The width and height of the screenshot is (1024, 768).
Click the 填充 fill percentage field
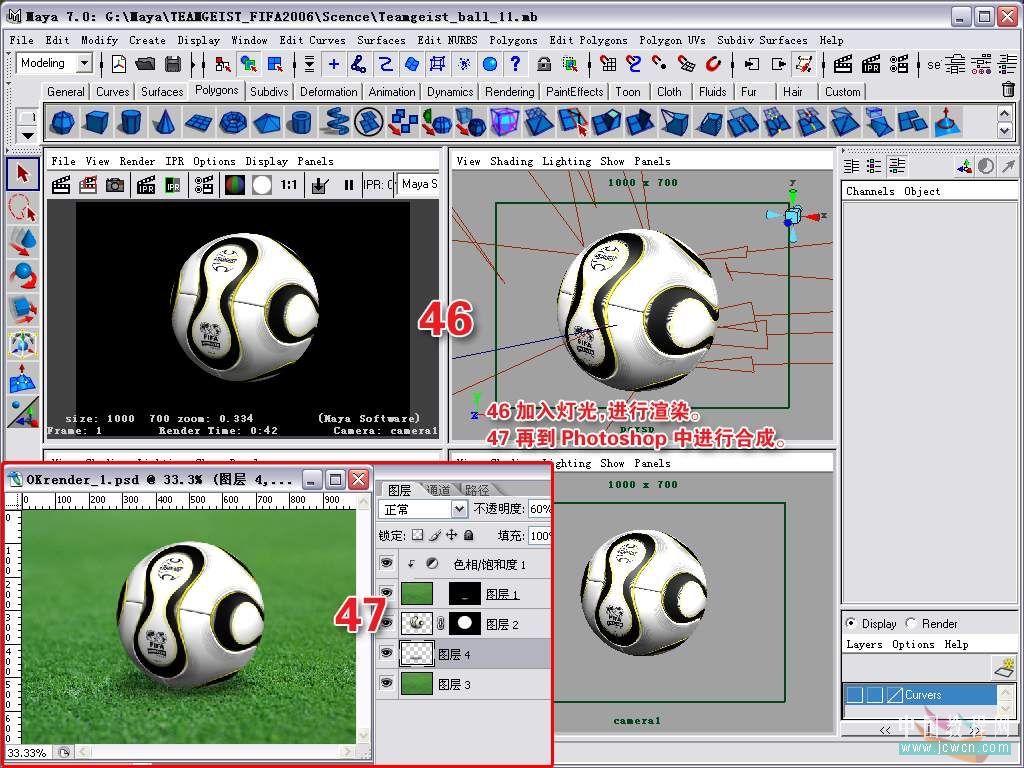(x=539, y=536)
